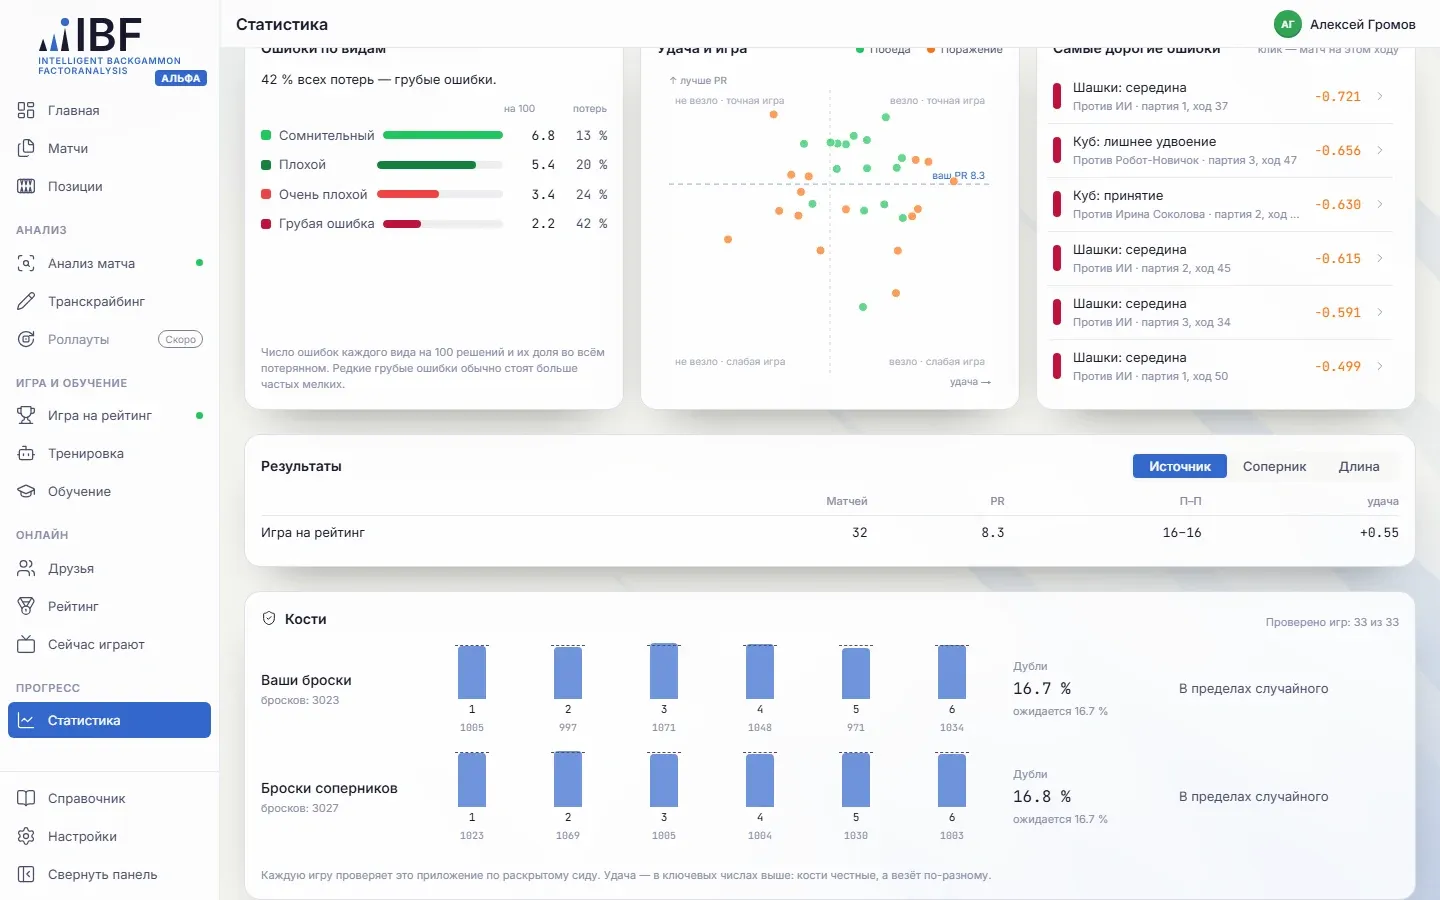Expand the -0.591 error row chevron

(x=1380, y=312)
